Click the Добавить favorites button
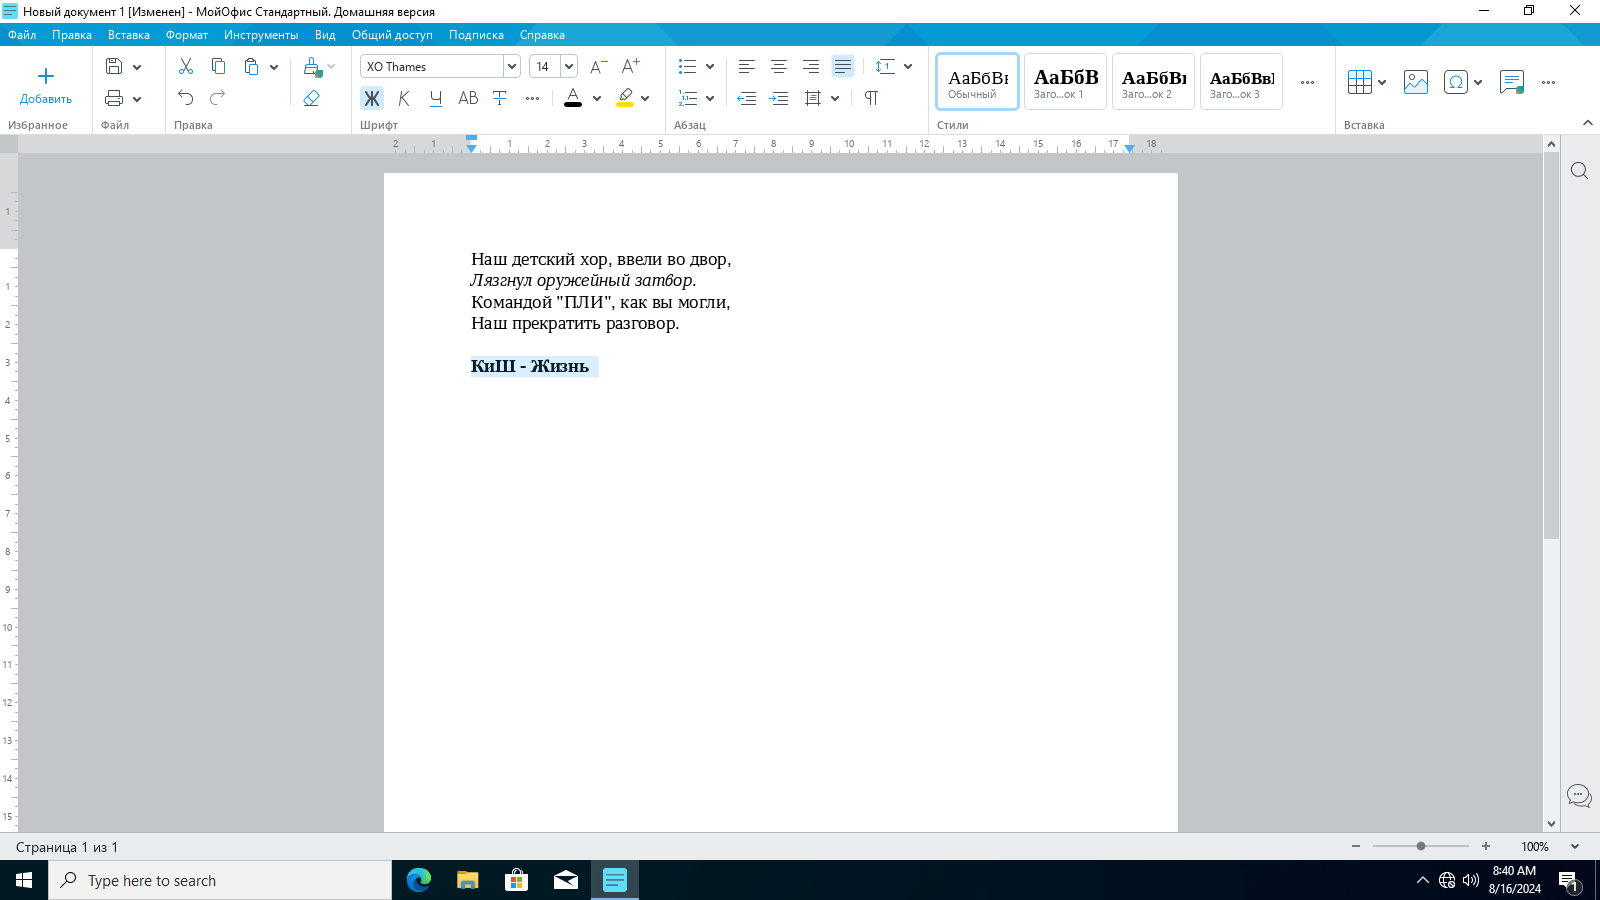1600x900 pixels. coord(46,85)
